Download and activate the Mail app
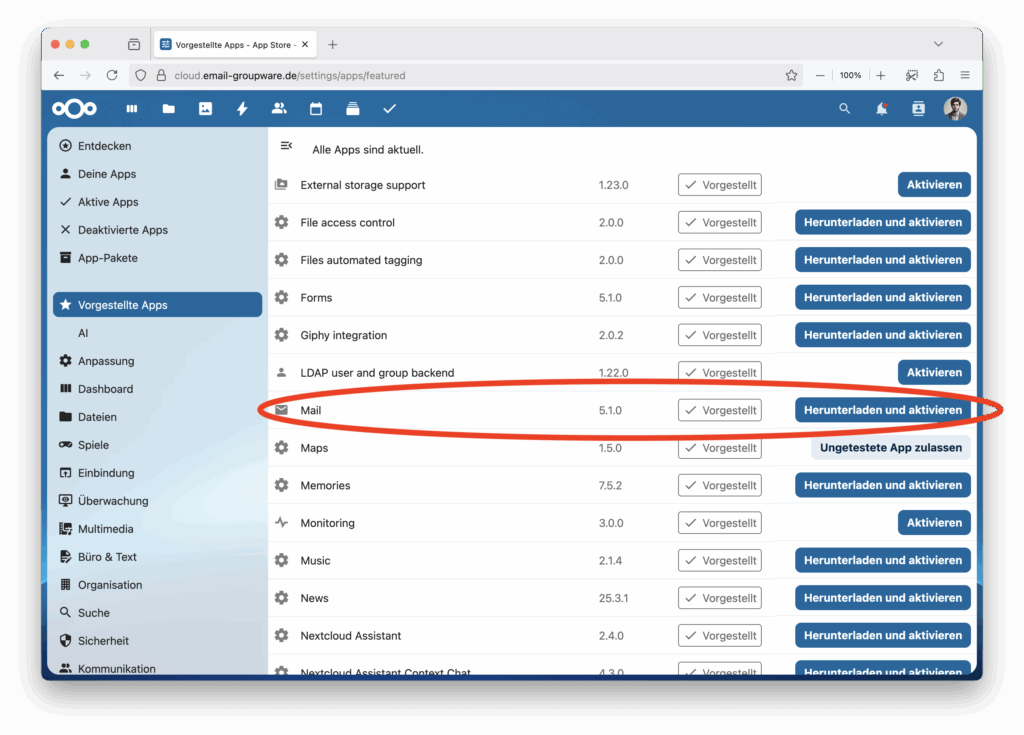The height and width of the screenshot is (735, 1024). pos(882,410)
